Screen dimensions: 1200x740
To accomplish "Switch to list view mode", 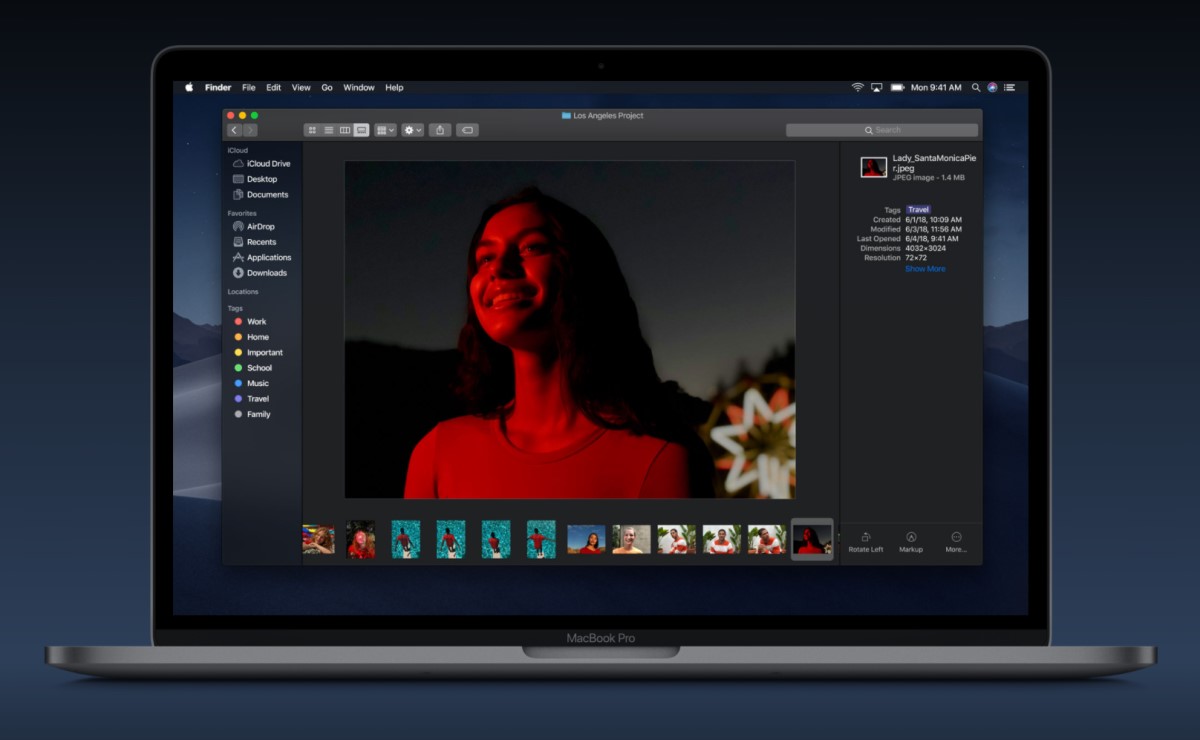I will [329, 130].
